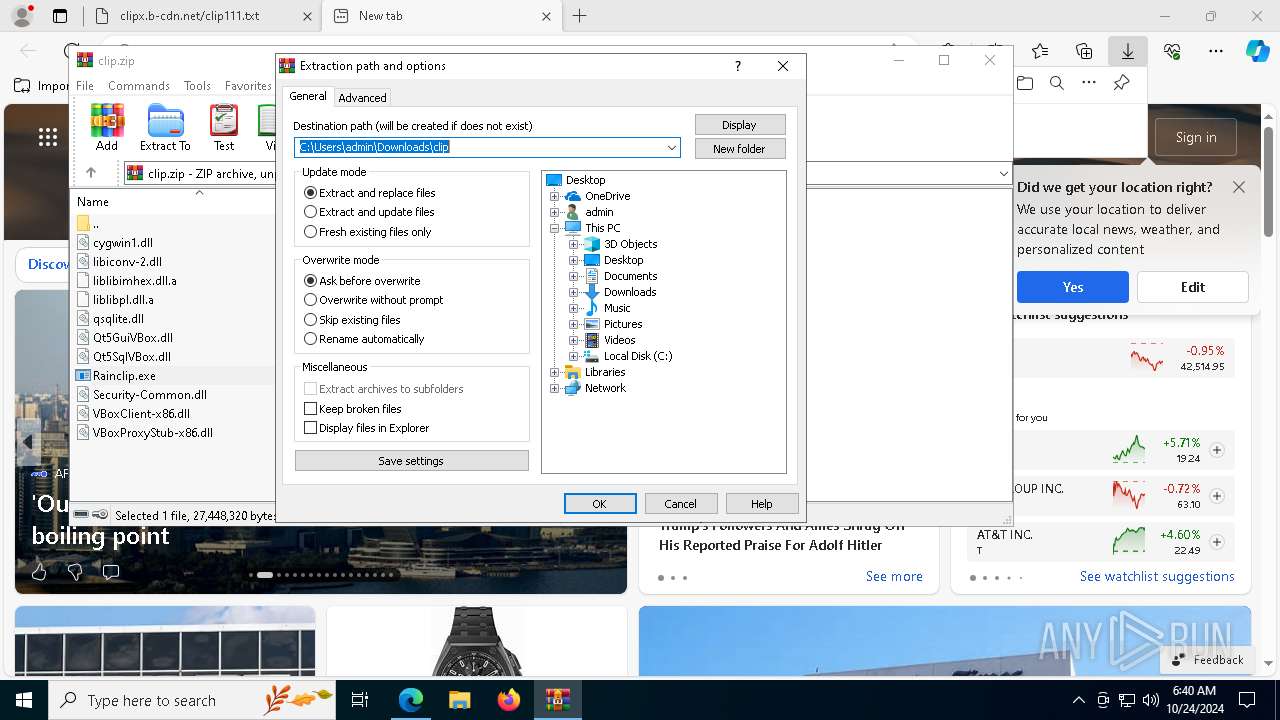Click the Save settings button

411,461
